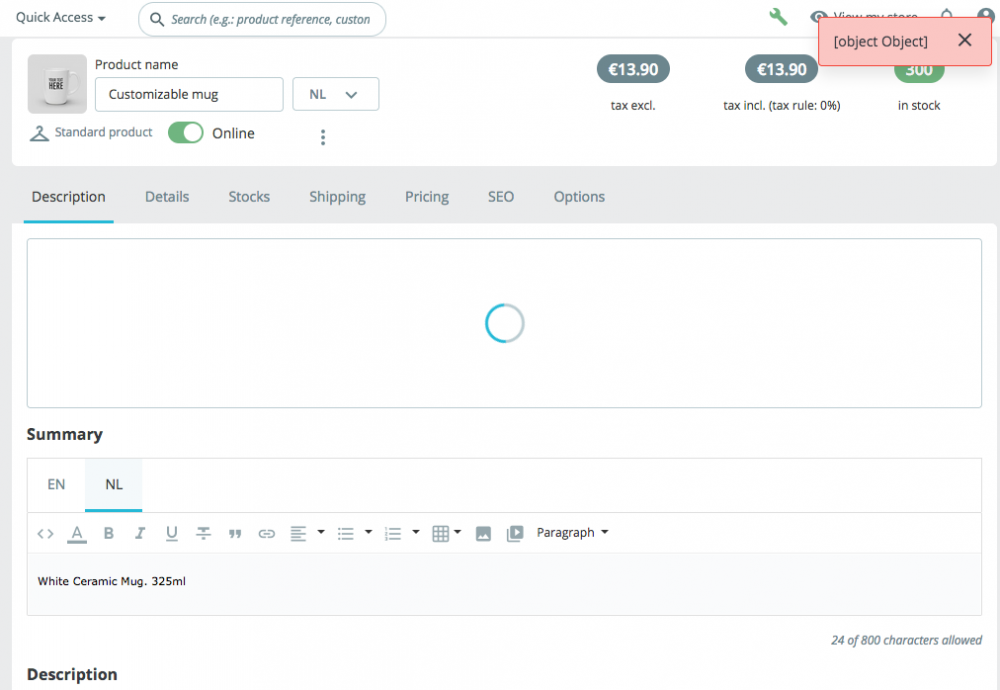Click the tax excl. €13.90 price badge
This screenshot has width=1000, height=690.
633,69
